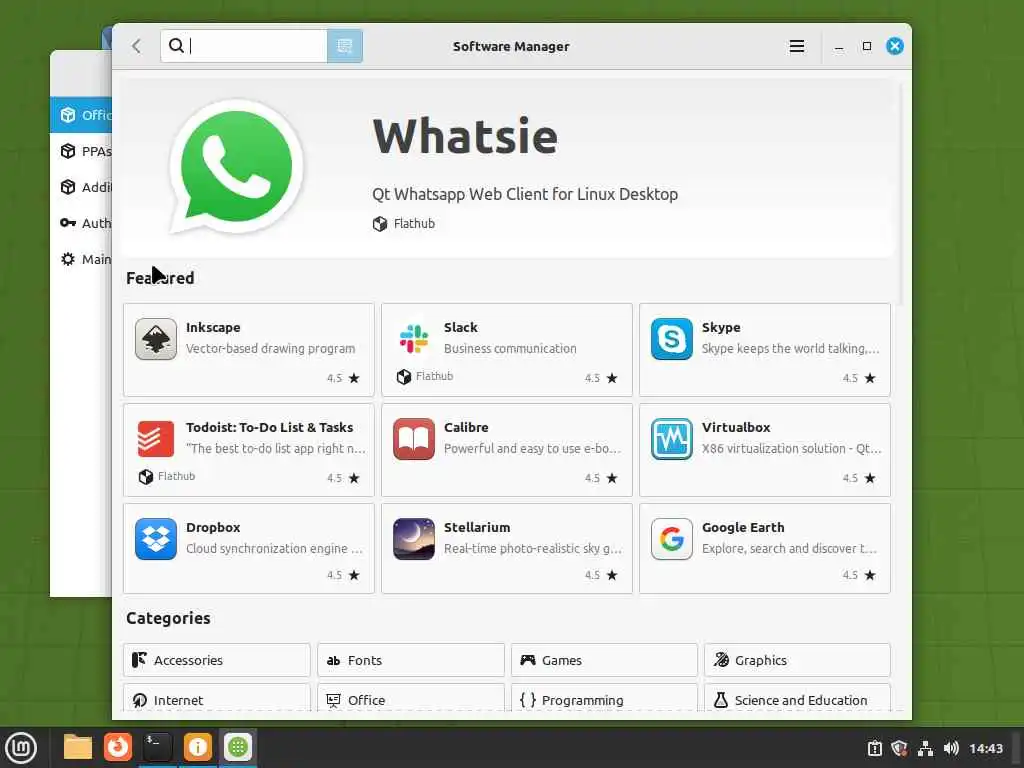
Task: Click the Calibre title text
Action: [x=466, y=427]
